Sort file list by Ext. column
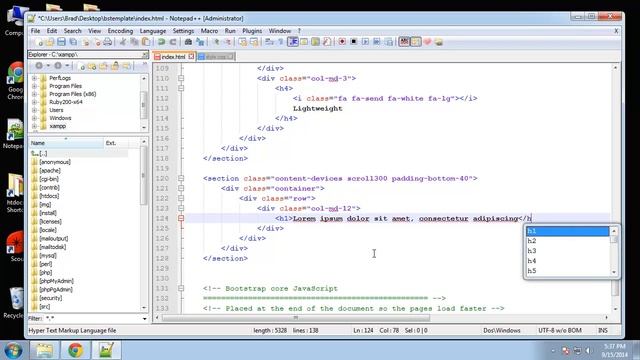 coord(116,143)
